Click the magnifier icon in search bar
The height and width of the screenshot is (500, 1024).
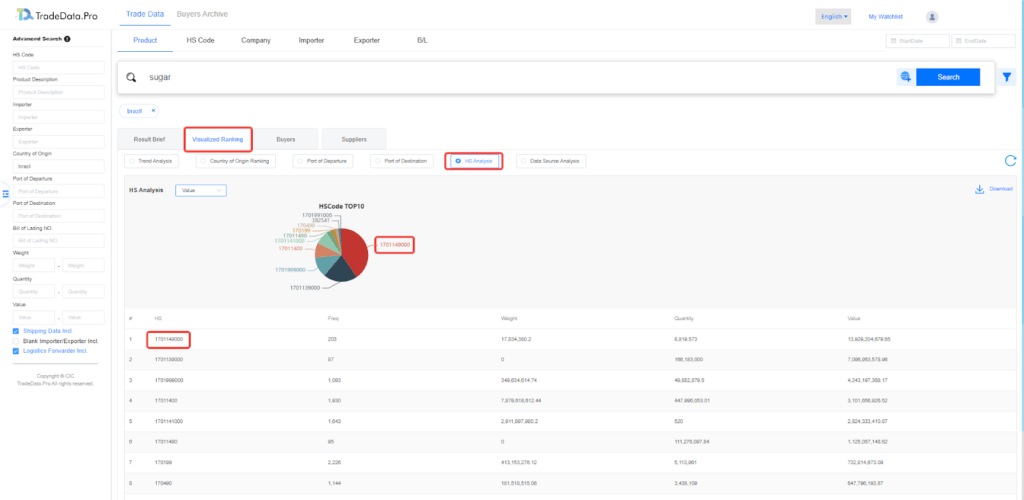(x=131, y=77)
